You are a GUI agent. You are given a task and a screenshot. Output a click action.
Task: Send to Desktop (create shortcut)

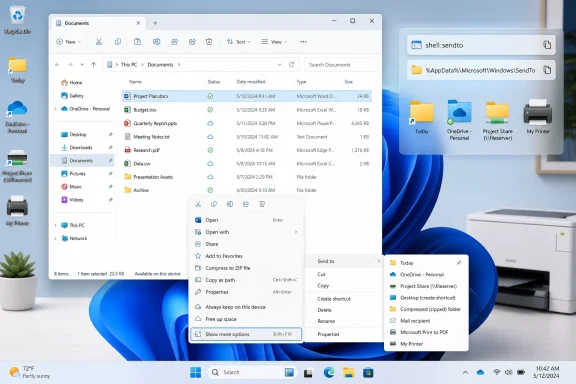[426, 298]
